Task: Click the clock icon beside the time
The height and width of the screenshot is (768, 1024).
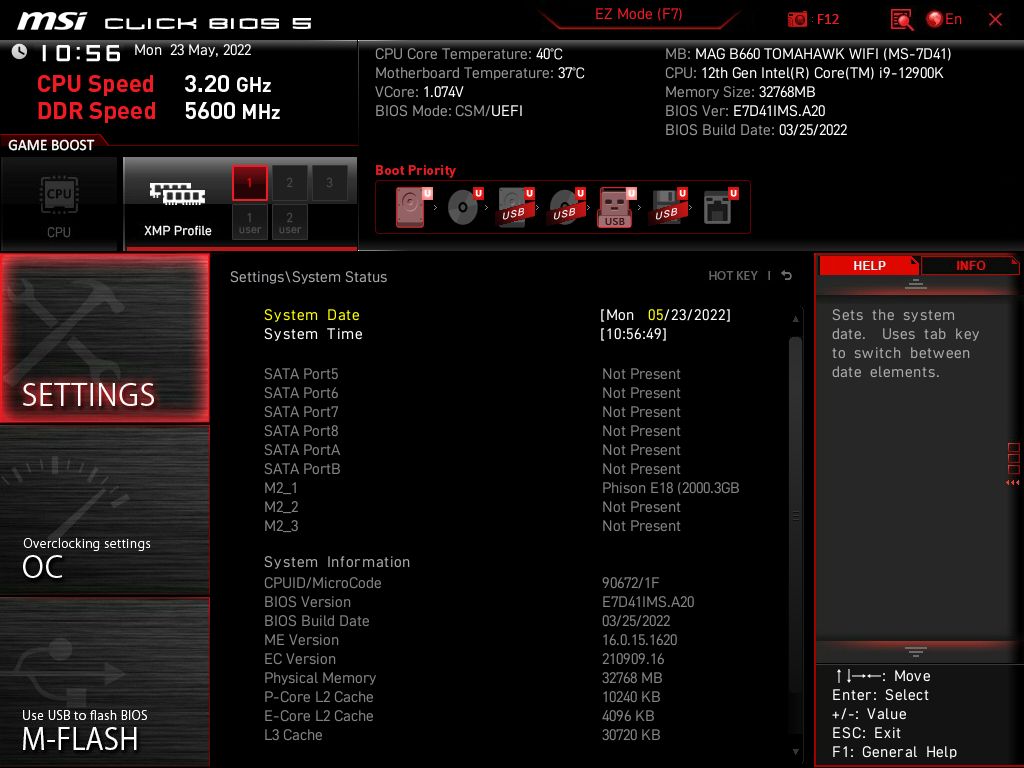Action: (19, 51)
